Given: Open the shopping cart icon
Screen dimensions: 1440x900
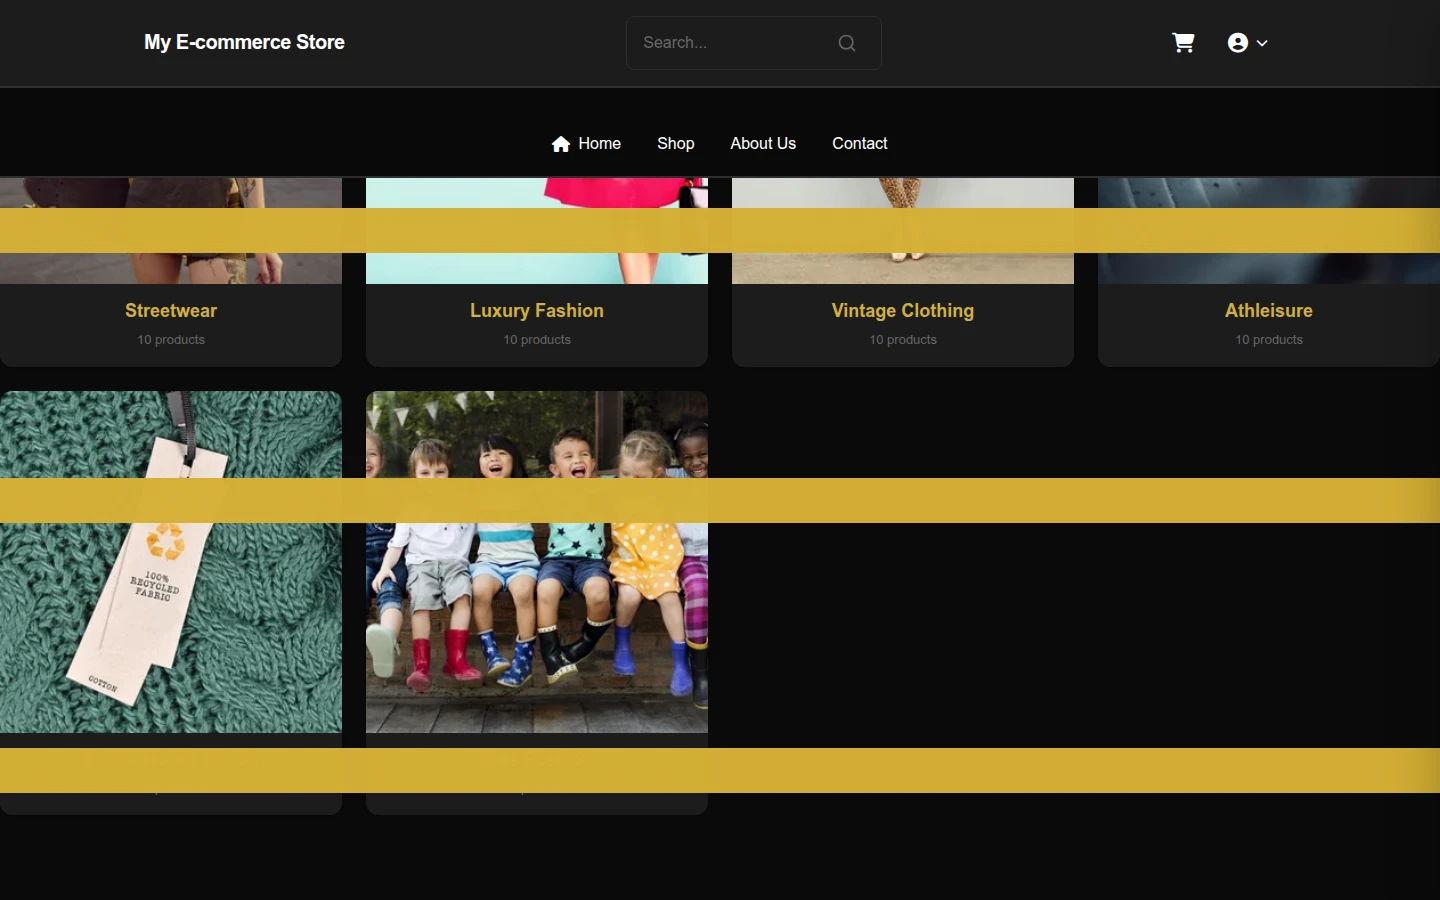Looking at the screenshot, I should pyautogui.click(x=1183, y=43).
